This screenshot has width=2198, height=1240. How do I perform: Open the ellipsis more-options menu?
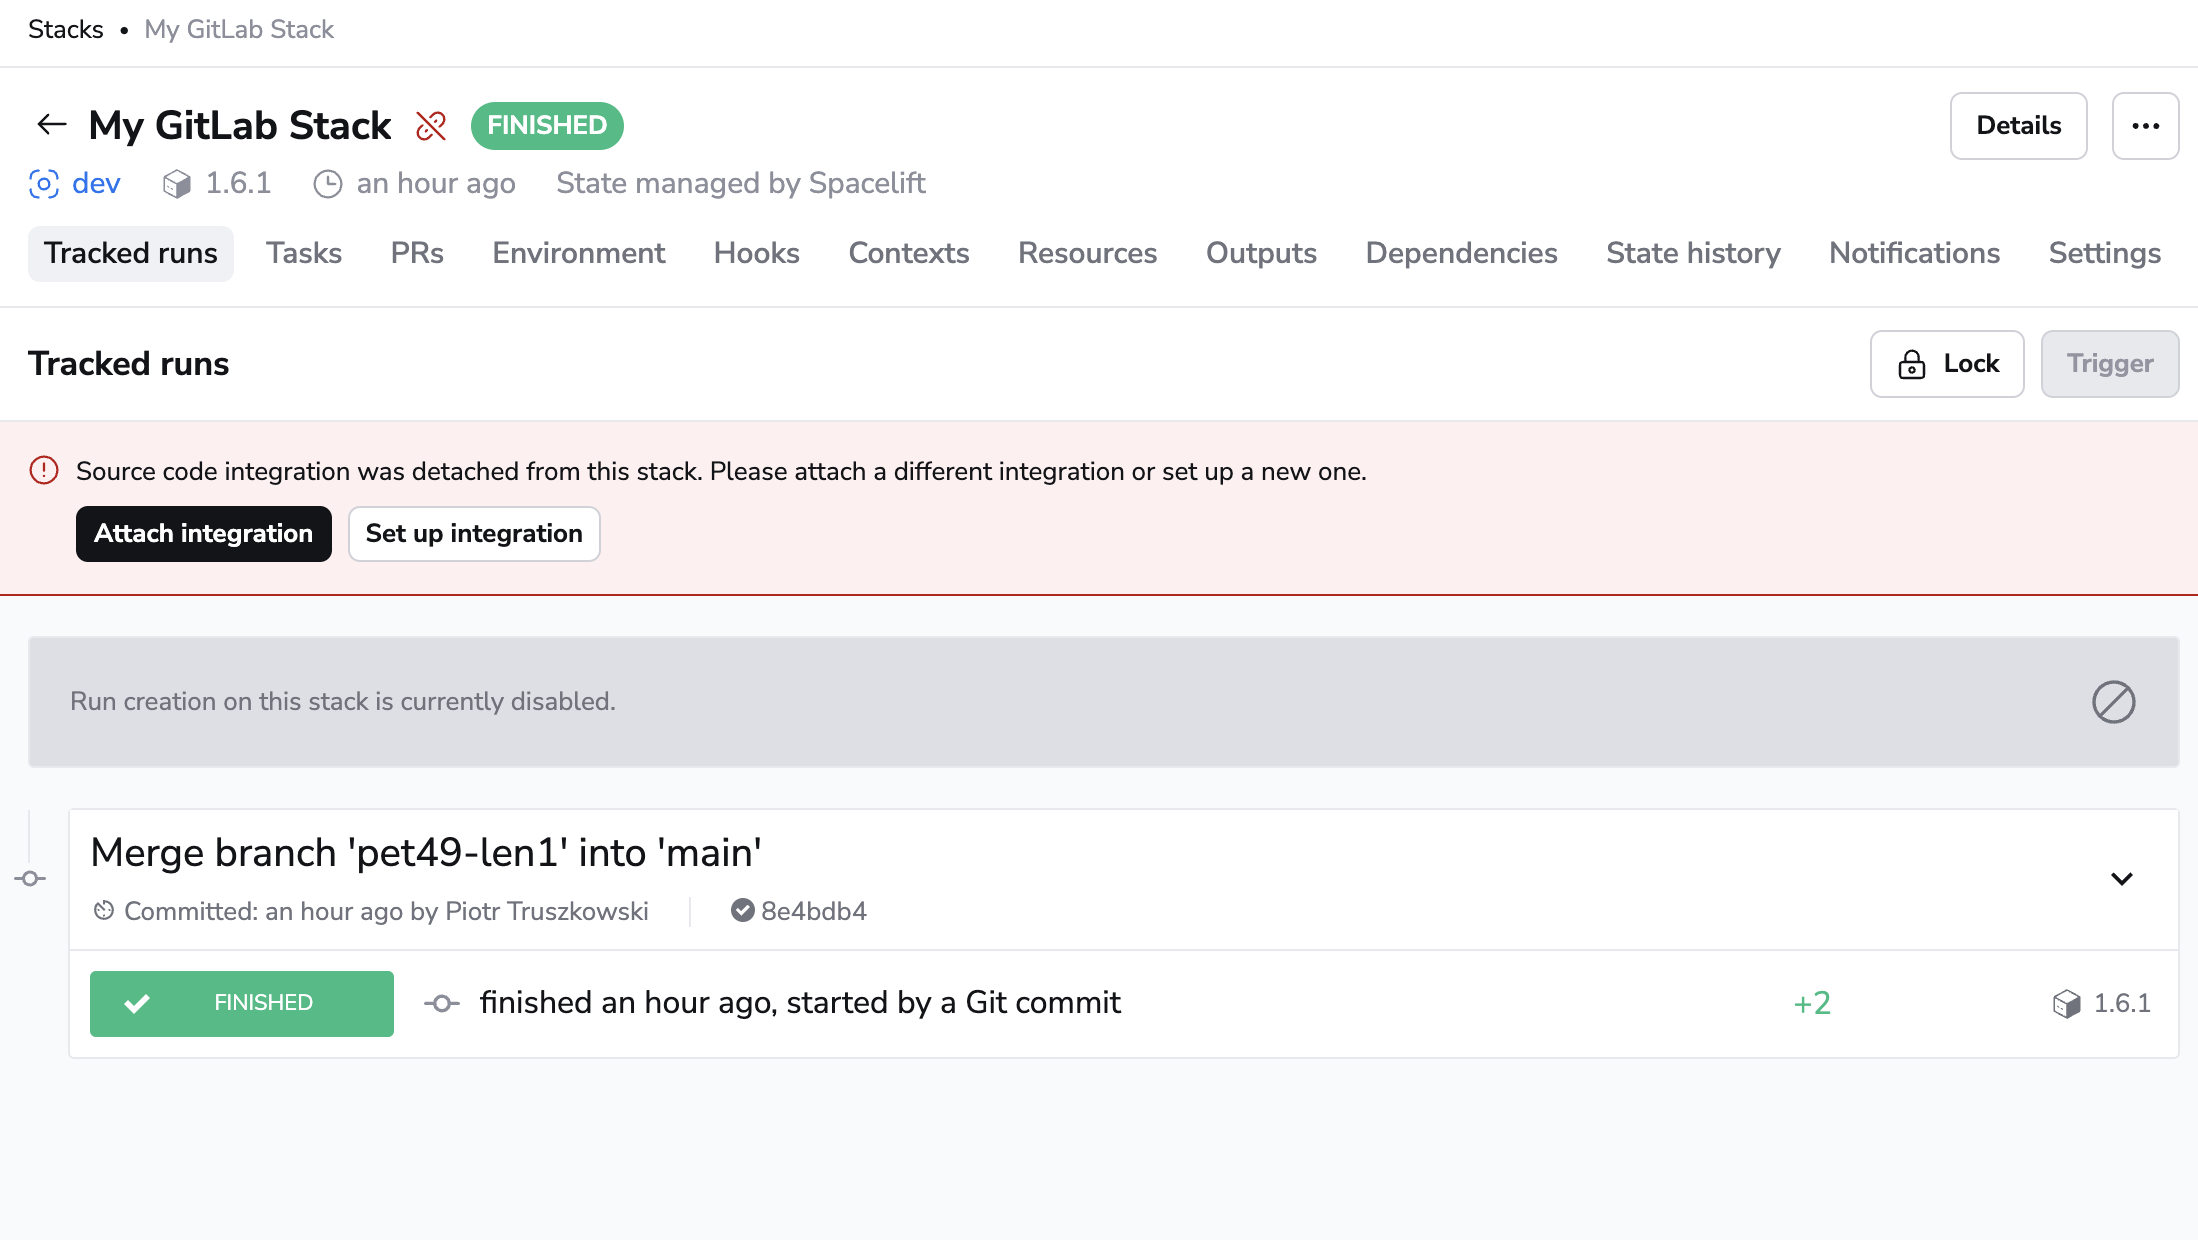pos(2146,126)
